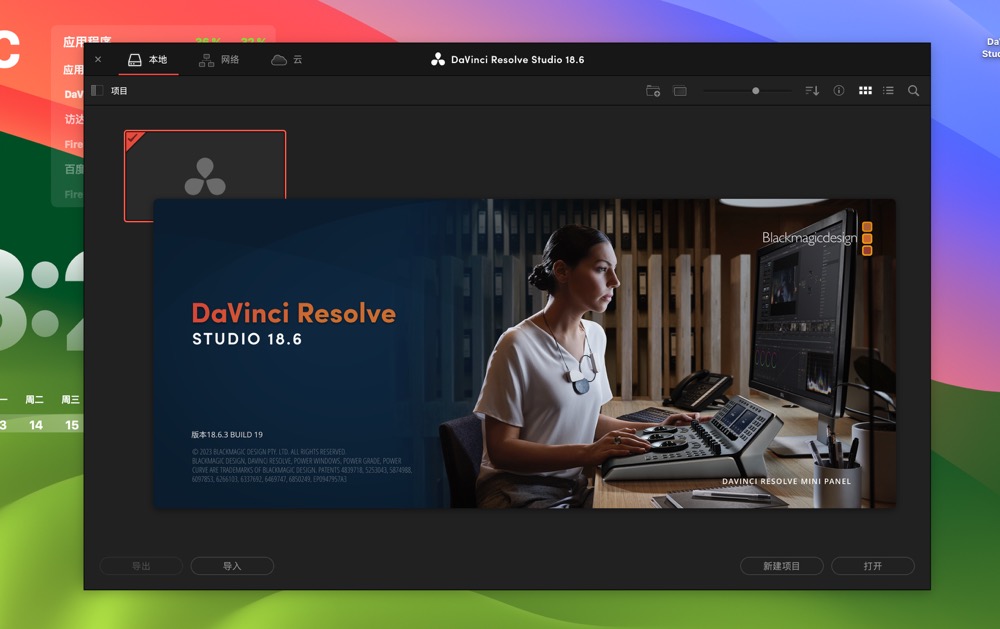Switch to grid view of projects
1000x629 pixels.
point(865,90)
